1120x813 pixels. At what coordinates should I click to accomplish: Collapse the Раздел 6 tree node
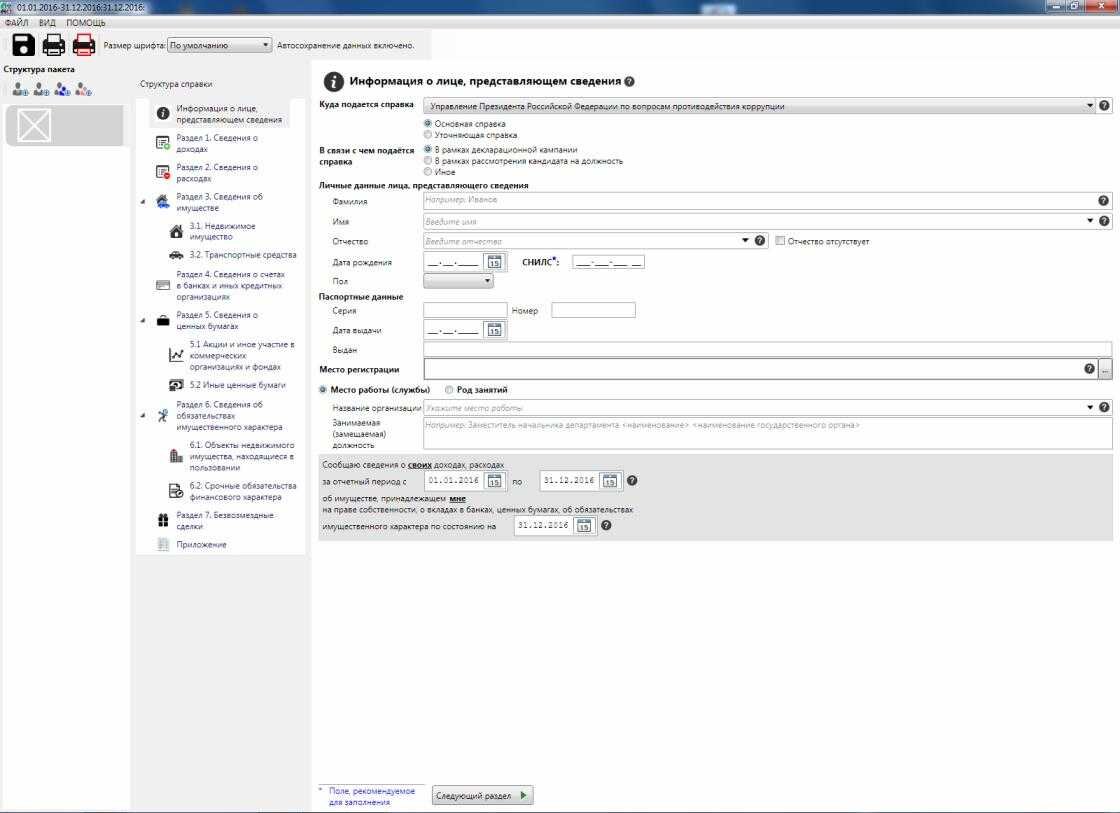[x=143, y=414]
